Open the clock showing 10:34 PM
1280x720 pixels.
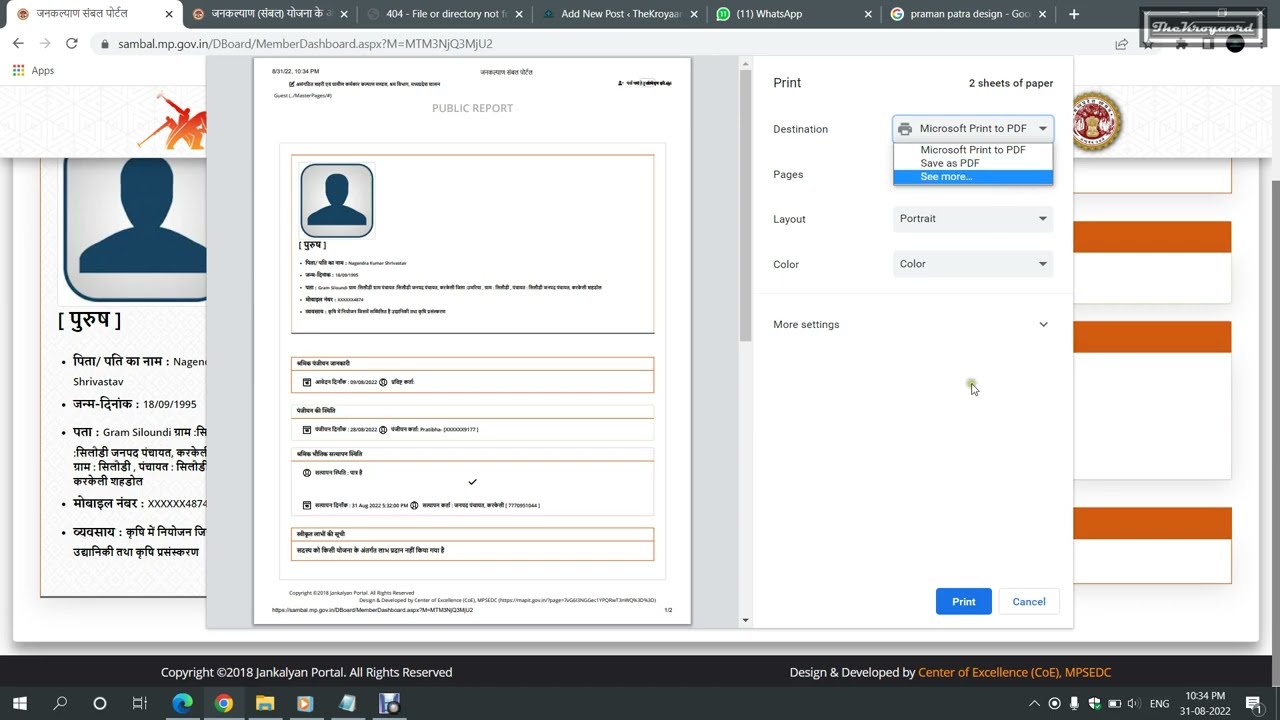tap(1205, 703)
